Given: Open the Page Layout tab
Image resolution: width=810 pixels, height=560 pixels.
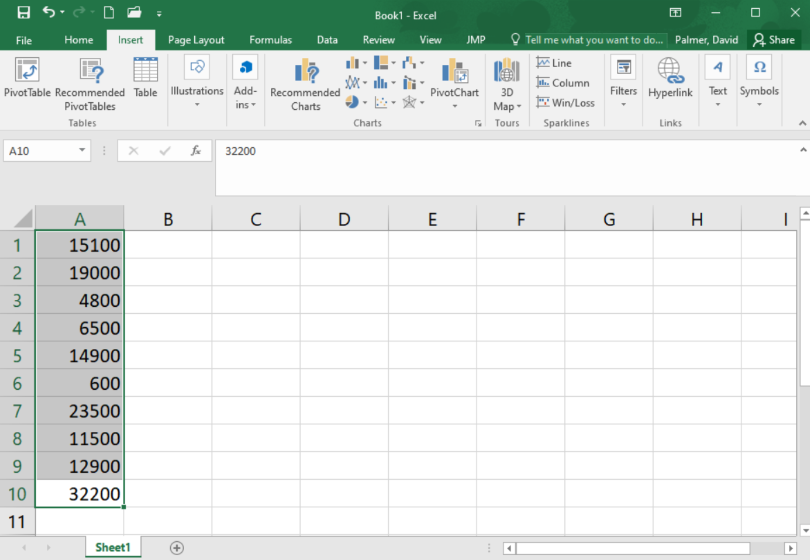Looking at the screenshot, I should [196, 40].
